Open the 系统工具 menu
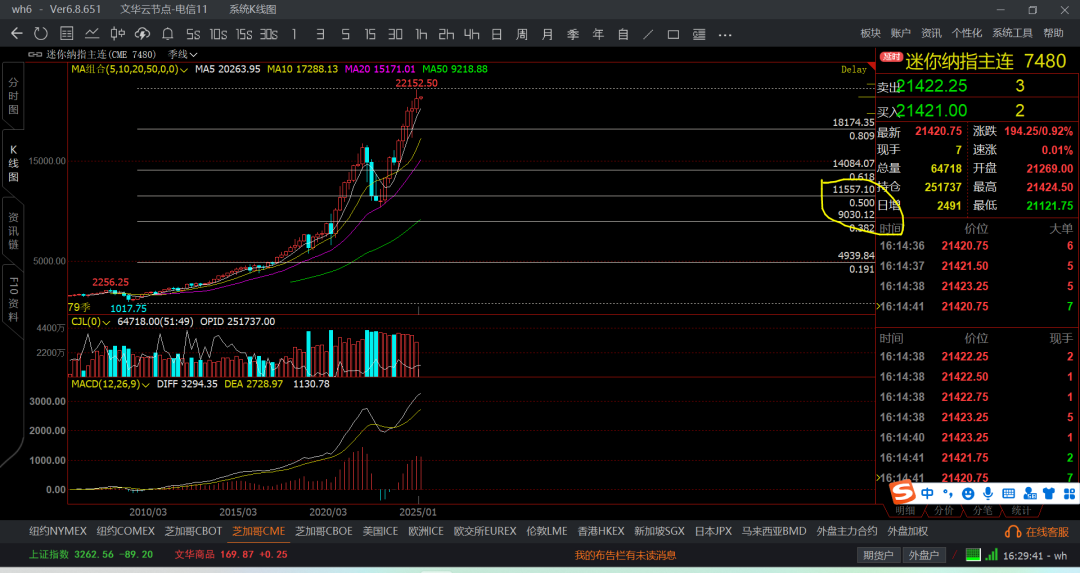The image size is (1080, 573). pos(1012,33)
